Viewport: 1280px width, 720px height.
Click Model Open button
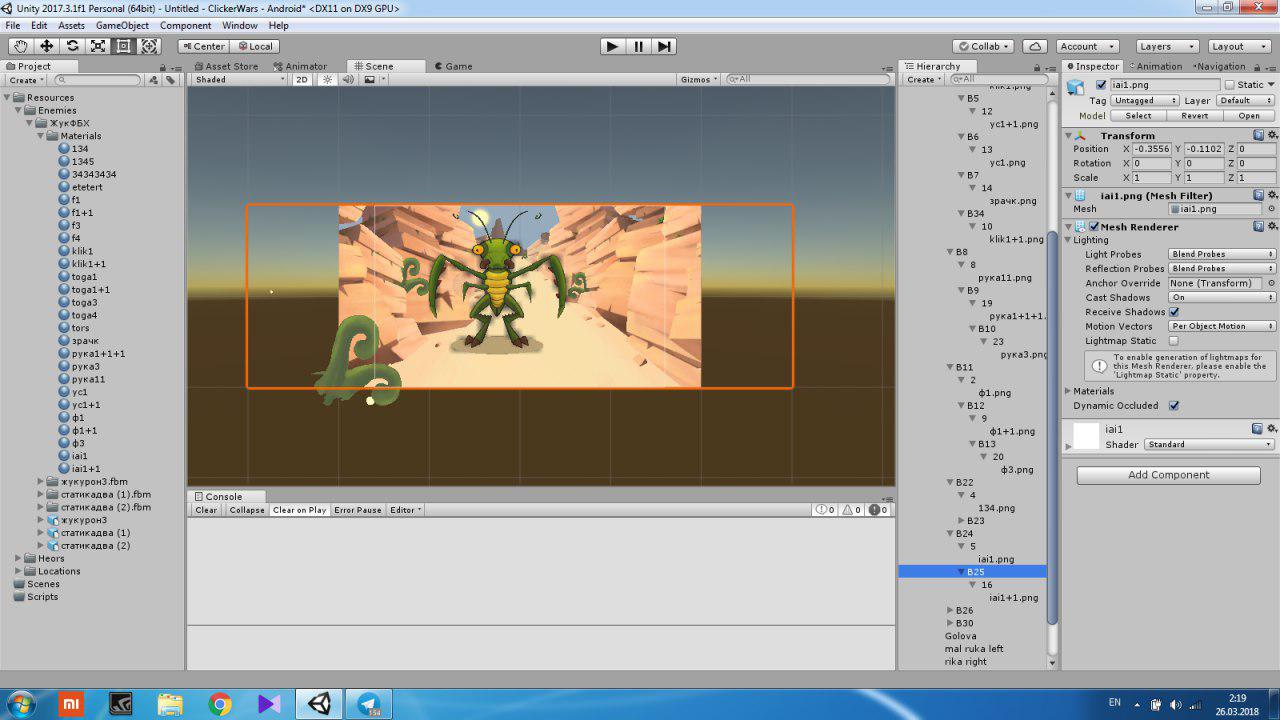point(1249,115)
